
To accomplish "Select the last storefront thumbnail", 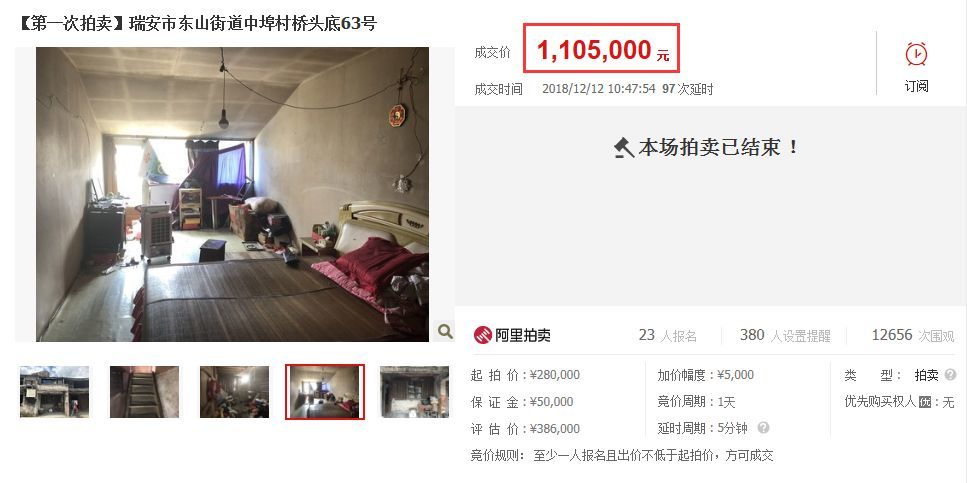I will pos(414,392).
